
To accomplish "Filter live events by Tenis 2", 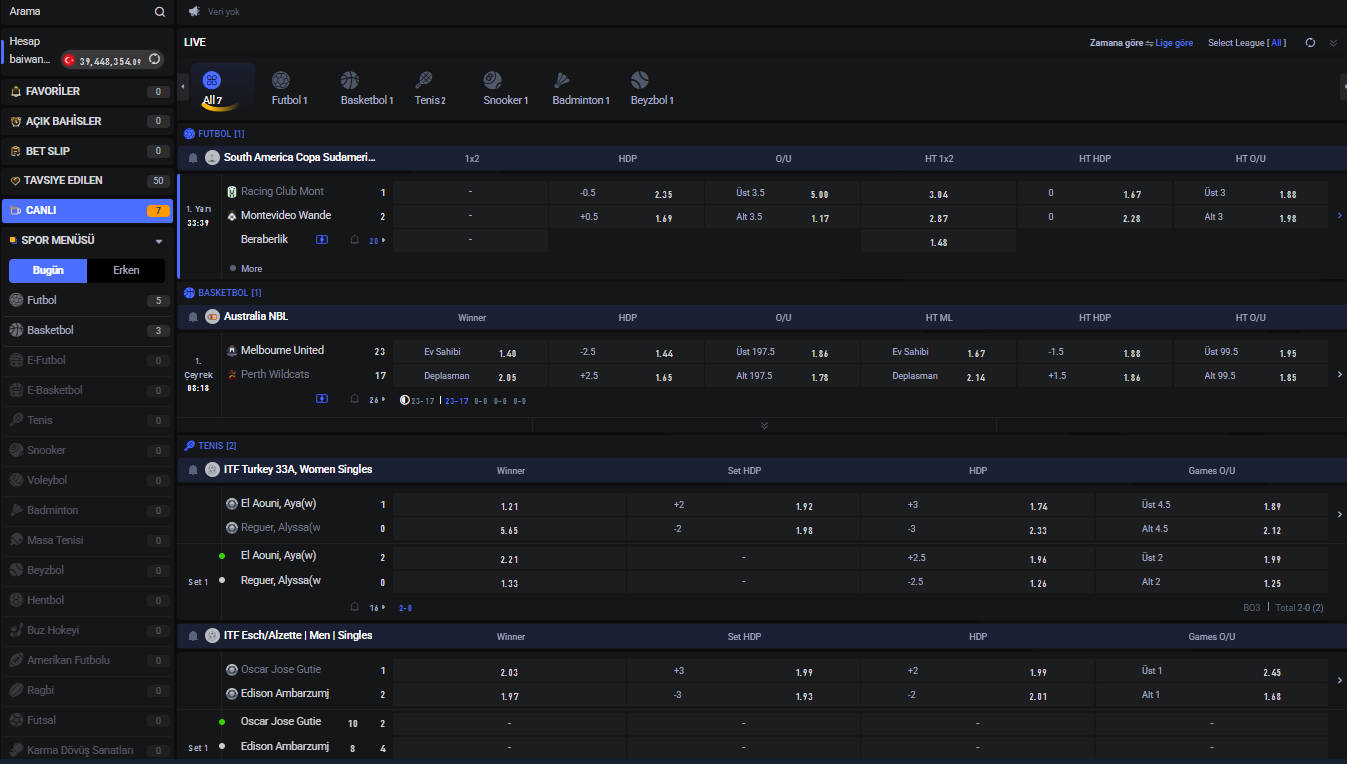I will coord(430,88).
